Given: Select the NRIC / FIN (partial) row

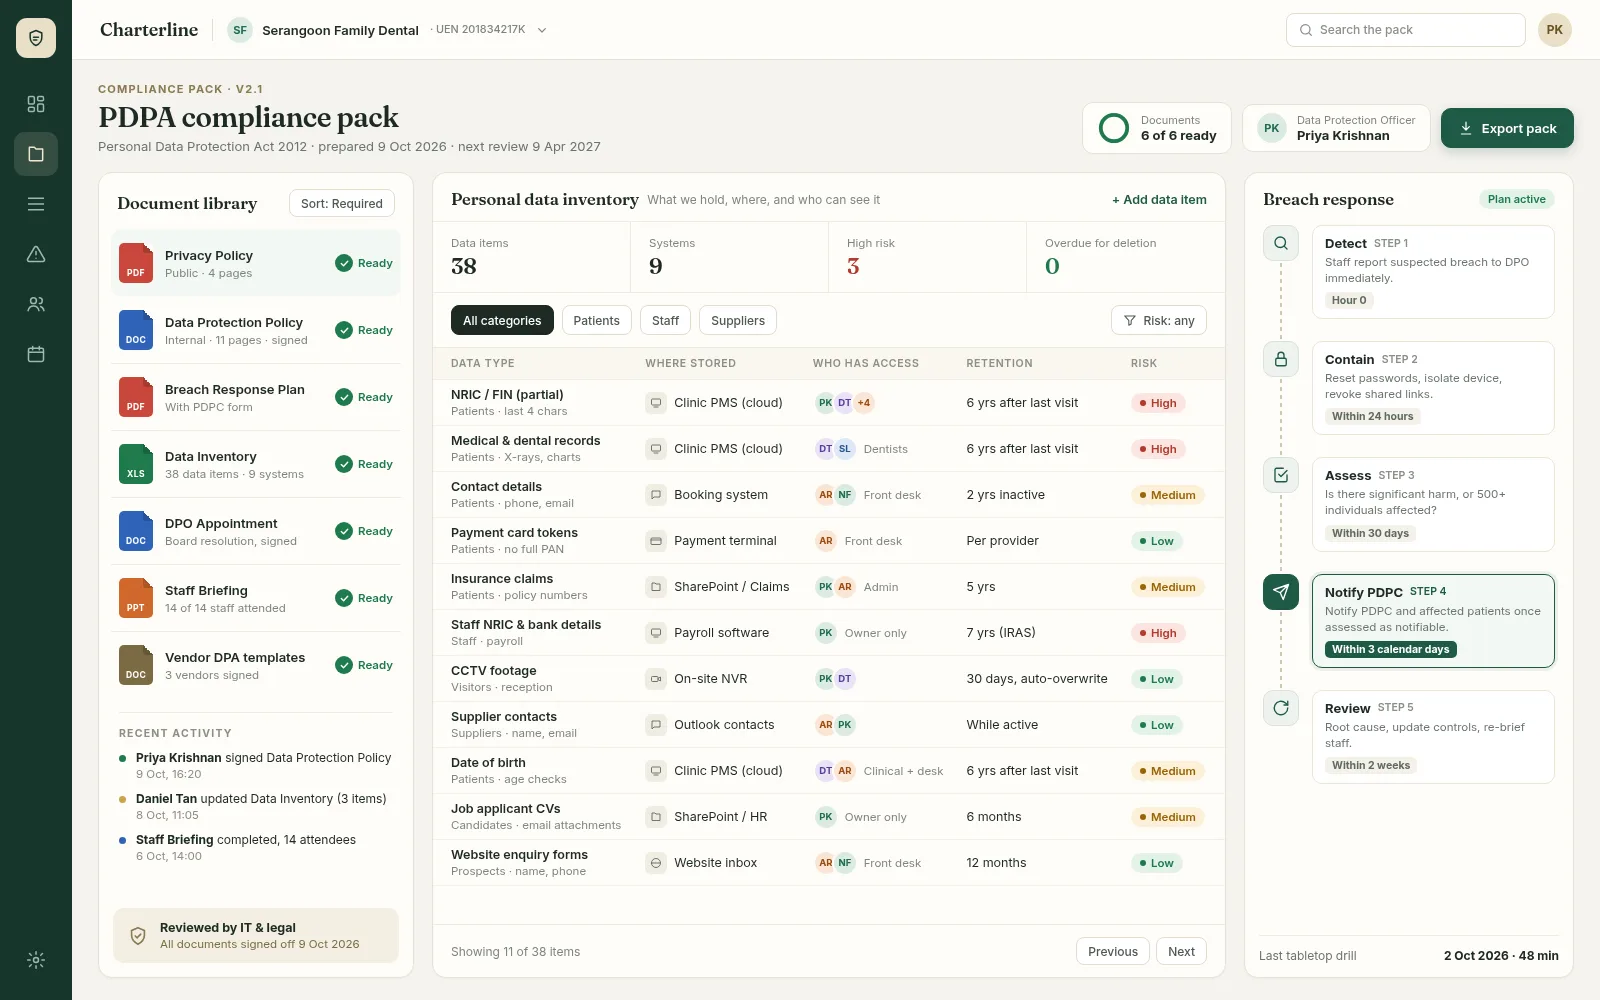Looking at the screenshot, I should (829, 403).
